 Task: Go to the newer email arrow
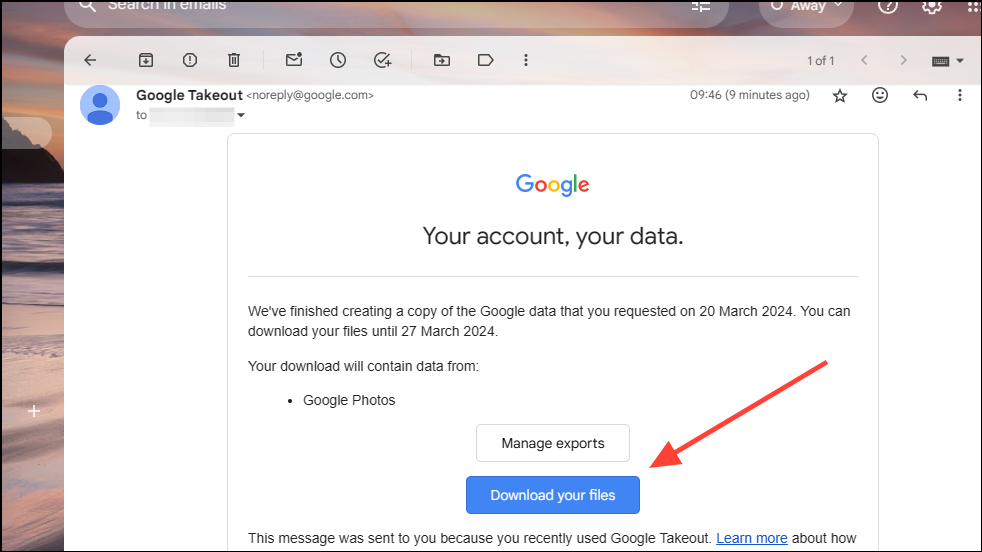864,60
